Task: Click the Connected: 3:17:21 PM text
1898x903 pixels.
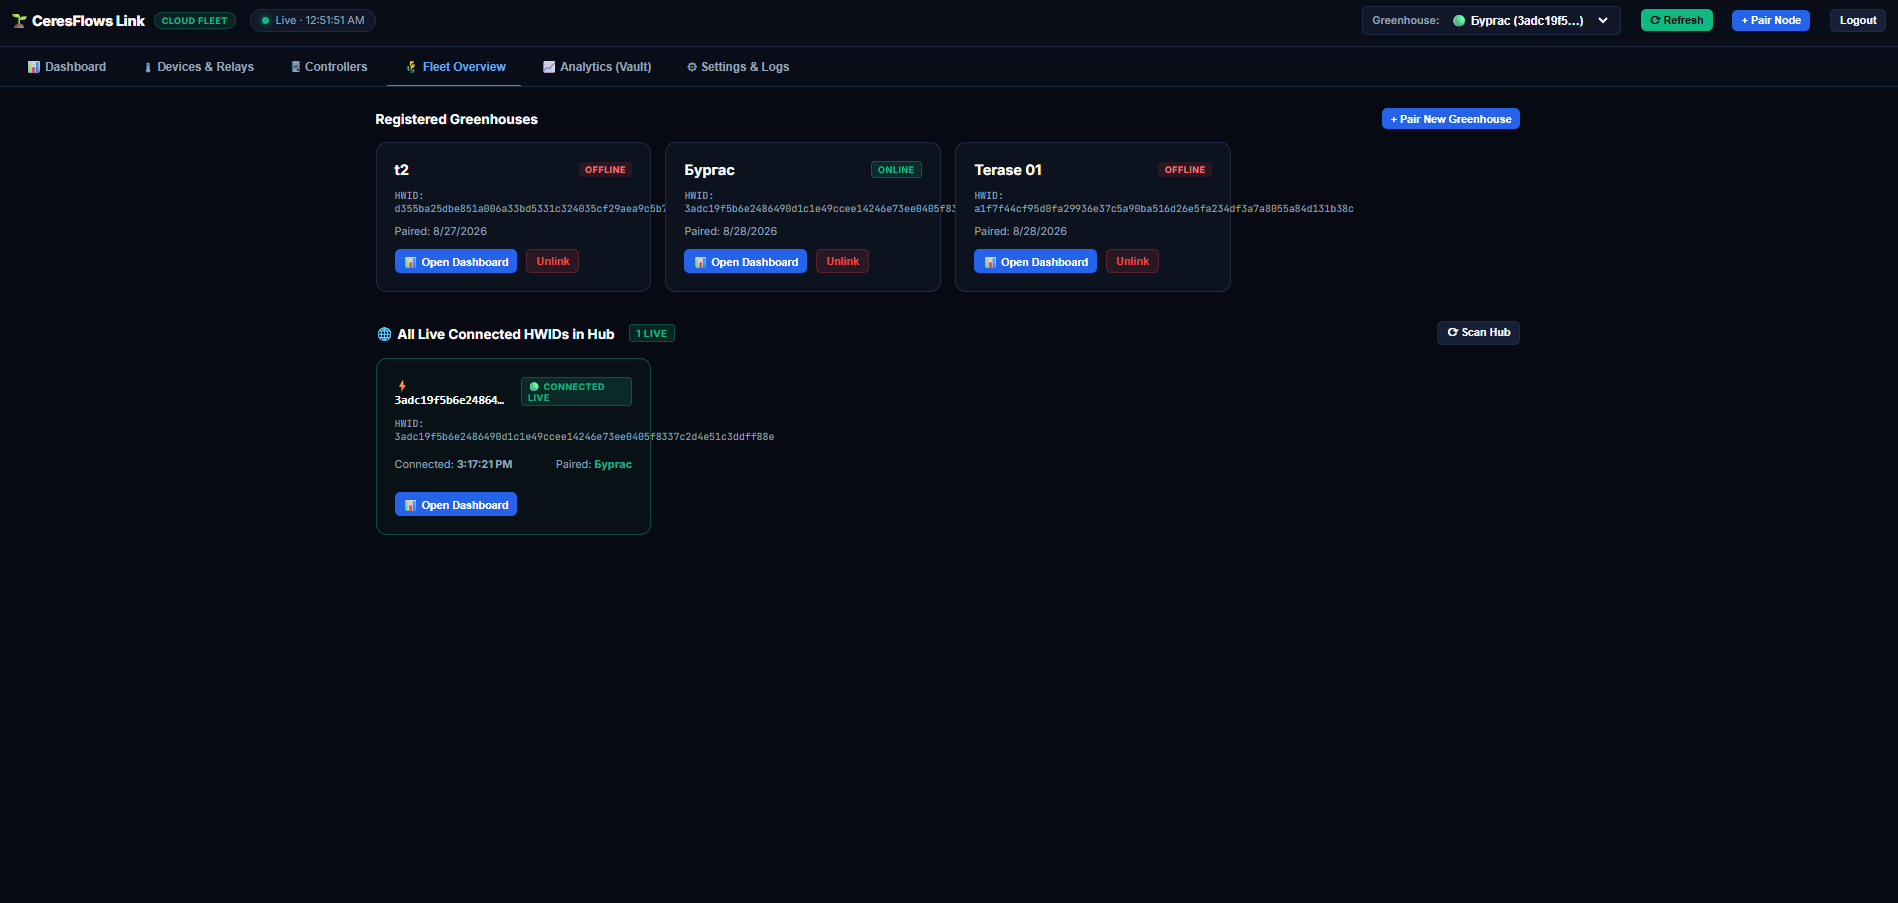Action: 453,464
